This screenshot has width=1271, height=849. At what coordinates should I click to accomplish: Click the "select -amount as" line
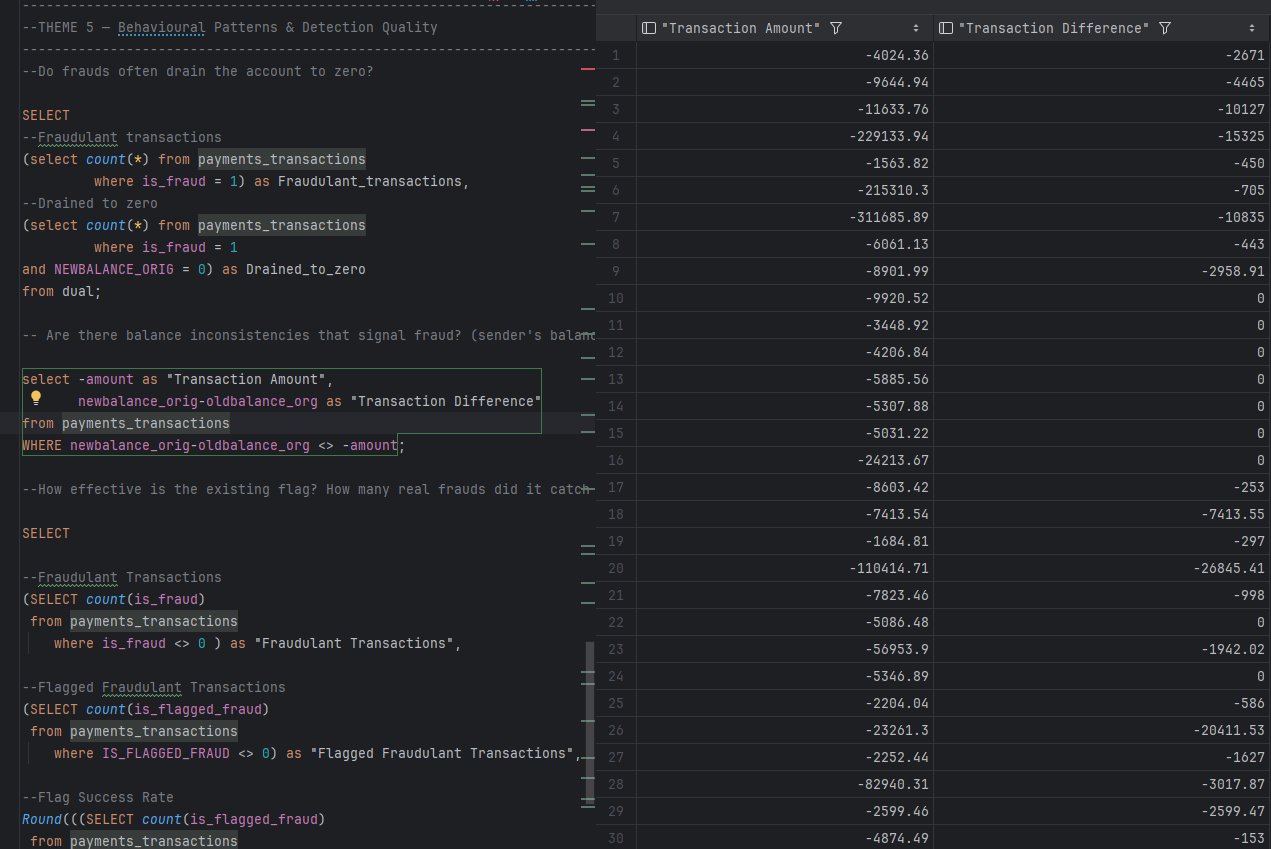tap(178, 379)
